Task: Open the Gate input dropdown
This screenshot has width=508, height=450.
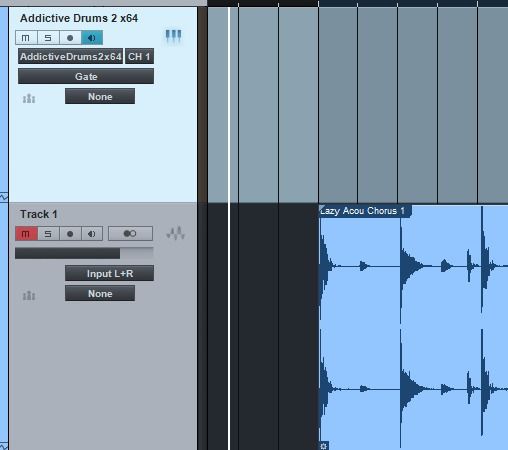Action: tap(86, 76)
